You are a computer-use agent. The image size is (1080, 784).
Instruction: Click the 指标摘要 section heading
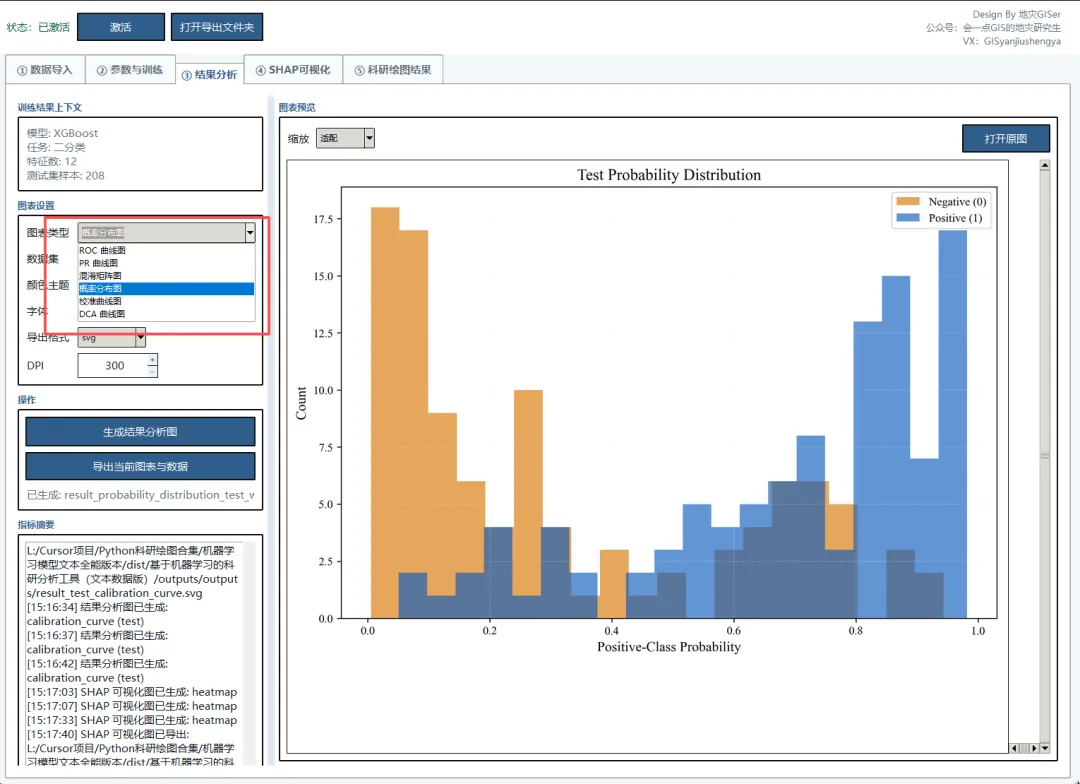click(x=36, y=525)
